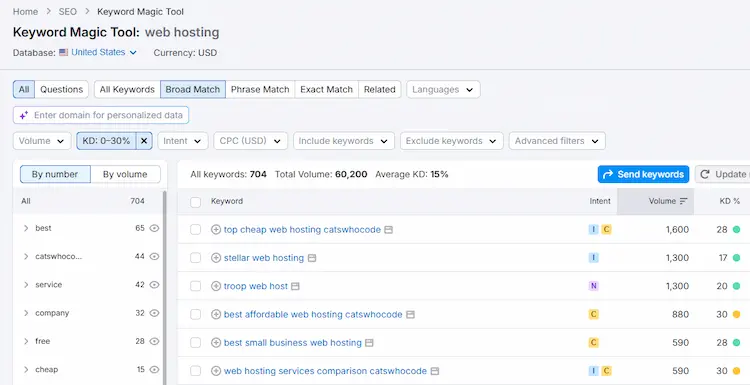Toggle eye icon for 'best' group
Image resolution: width=750 pixels, height=385 pixels.
point(154,228)
